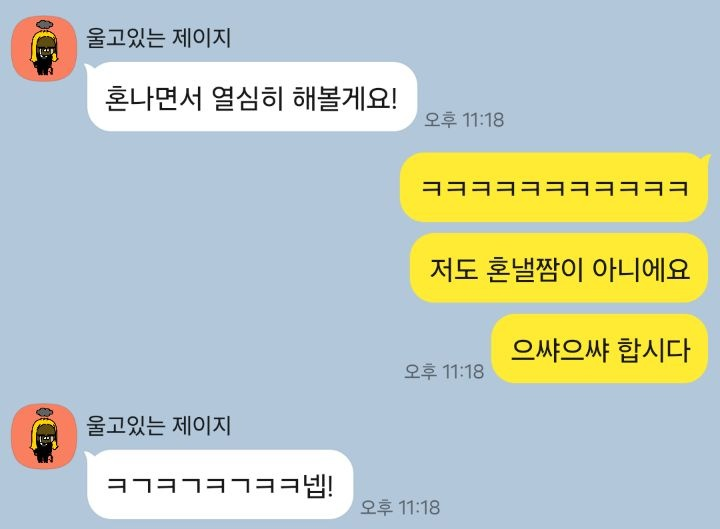Click 오후 11:18 timestamp left of 으쌰으쌰 합시다

pyautogui.click(x=444, y=371)
